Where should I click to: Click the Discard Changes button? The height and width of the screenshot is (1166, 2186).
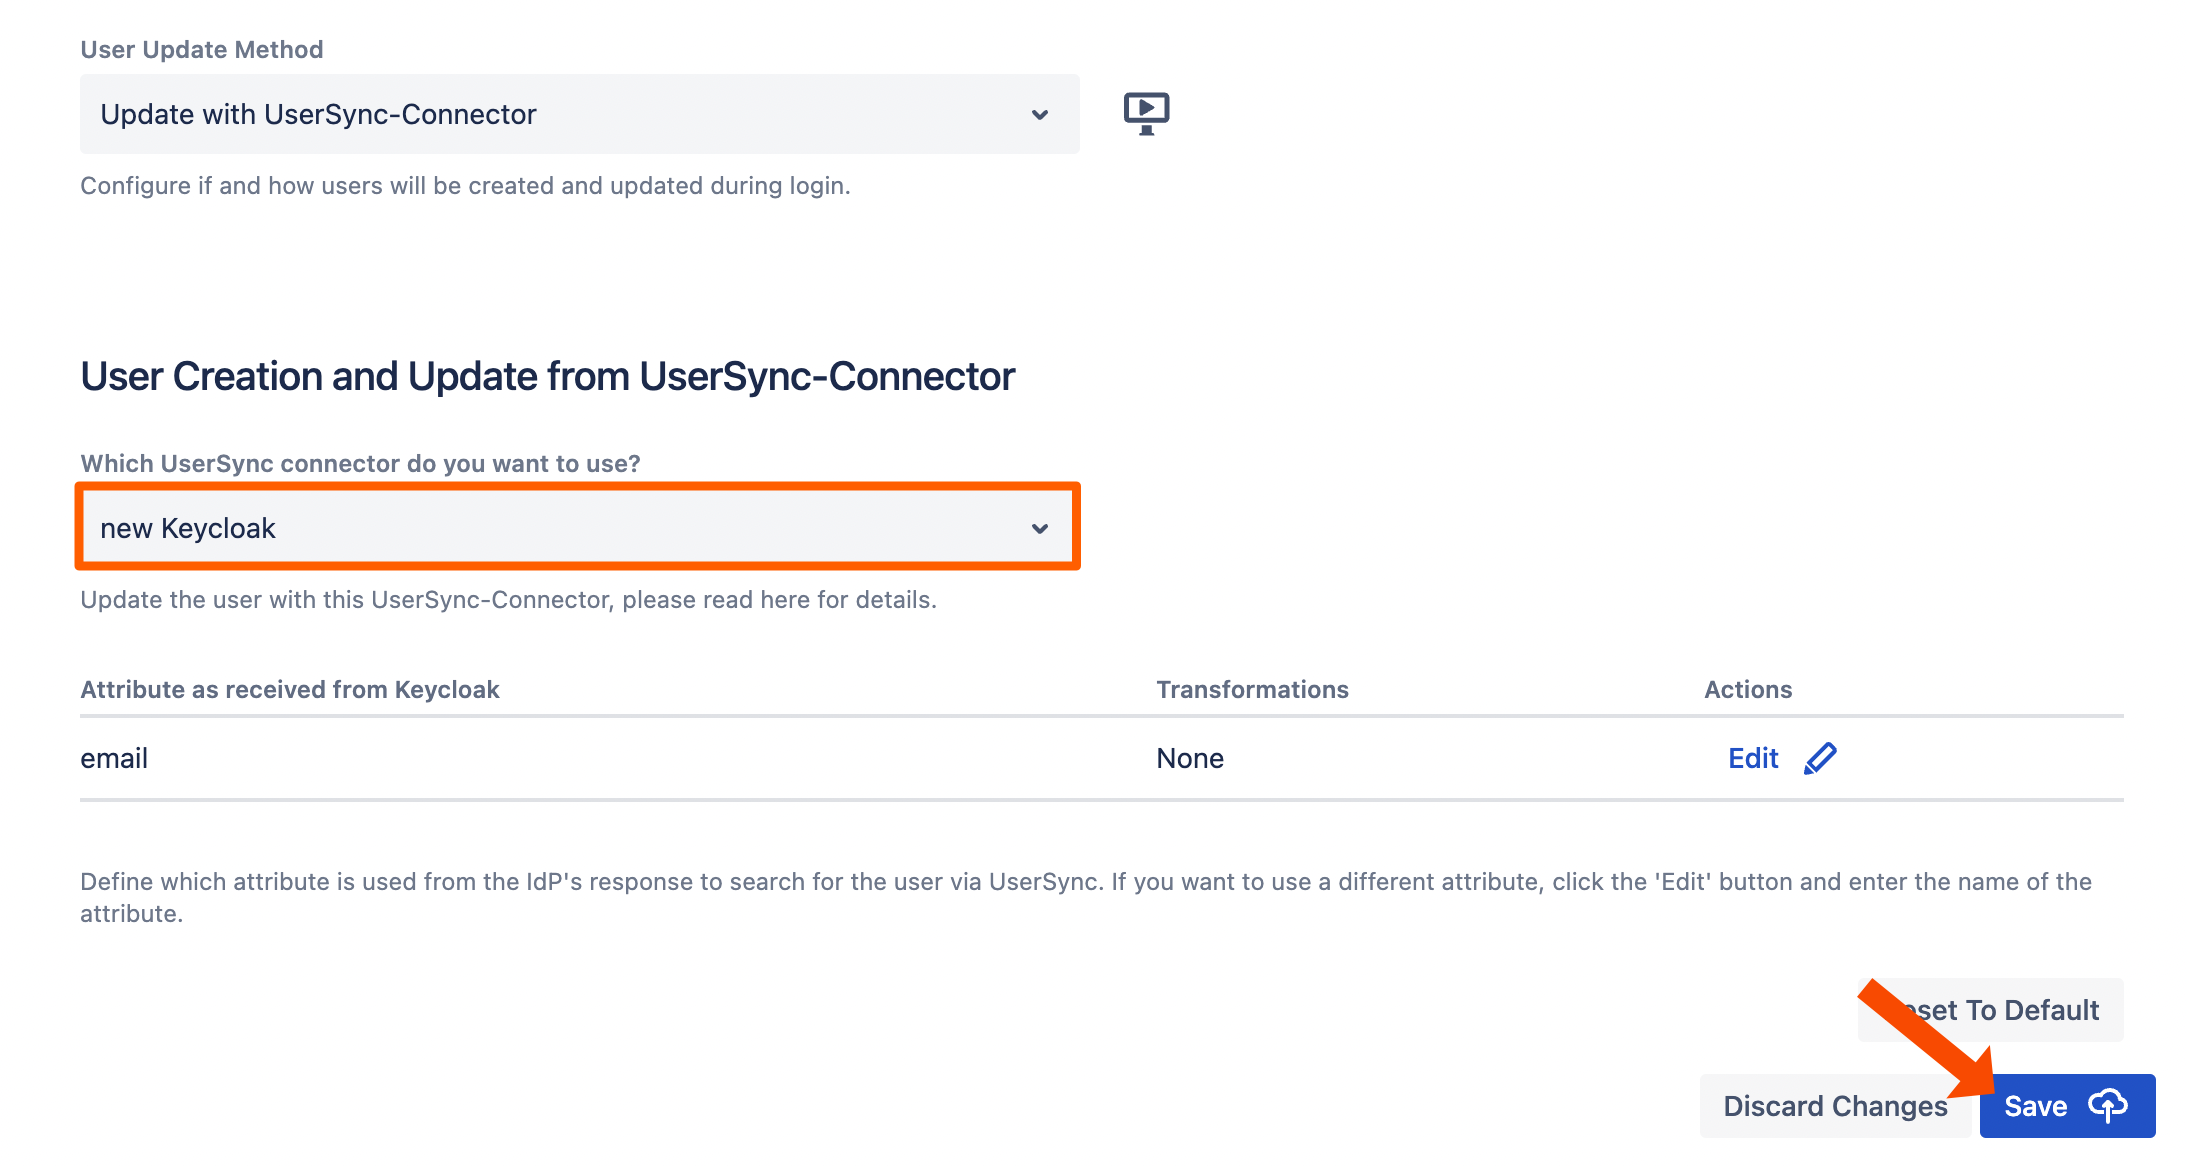(1834, 1106)
